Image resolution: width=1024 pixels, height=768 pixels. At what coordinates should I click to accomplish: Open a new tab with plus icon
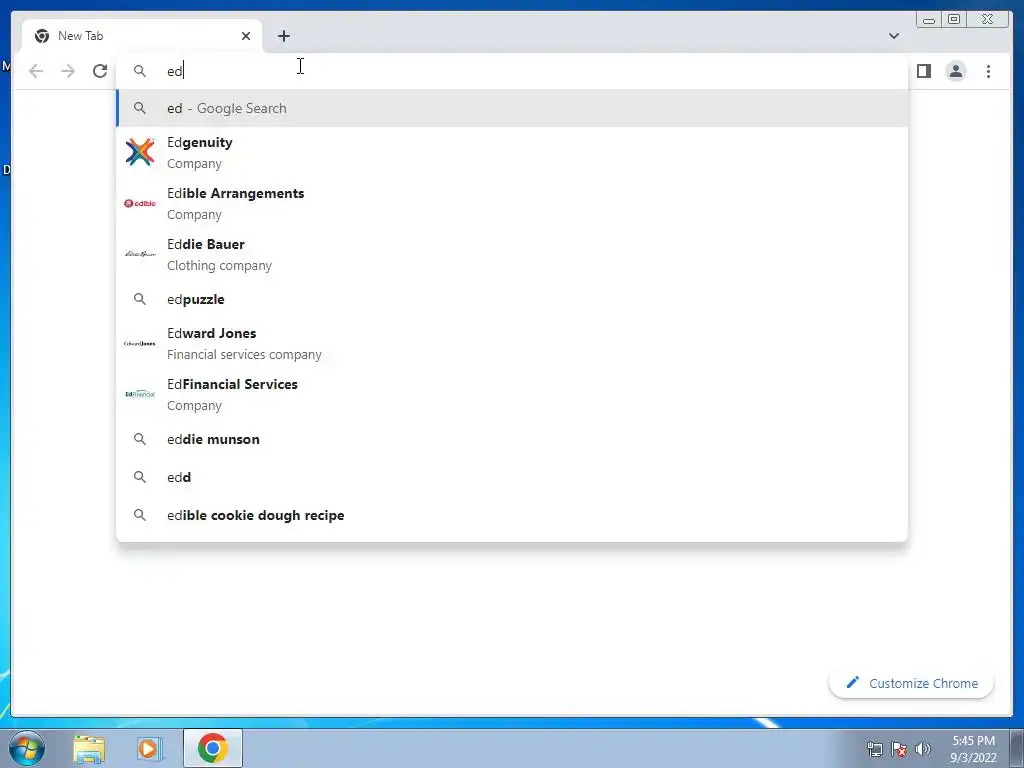click(283, 36)
